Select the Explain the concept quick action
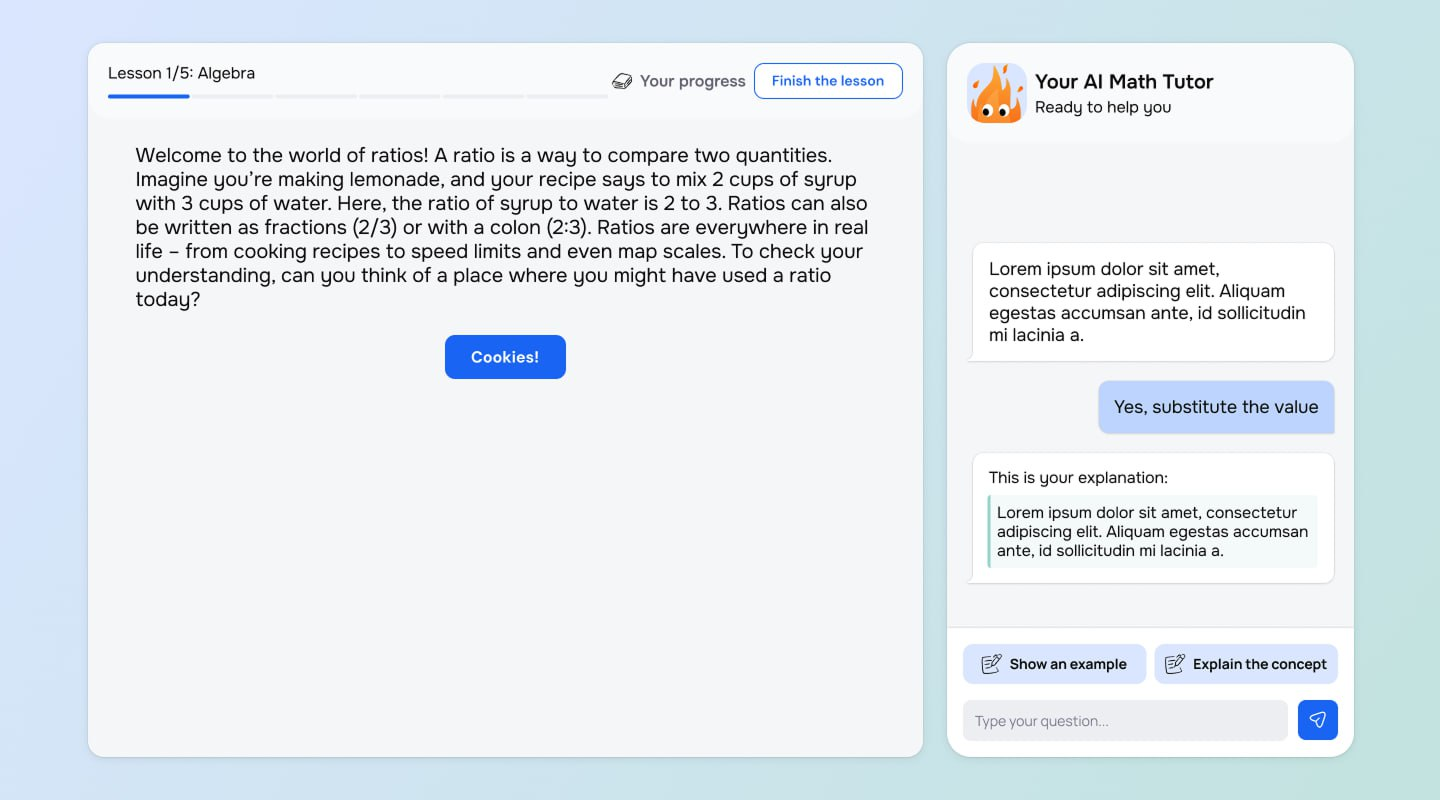 tap(1246, 664)
